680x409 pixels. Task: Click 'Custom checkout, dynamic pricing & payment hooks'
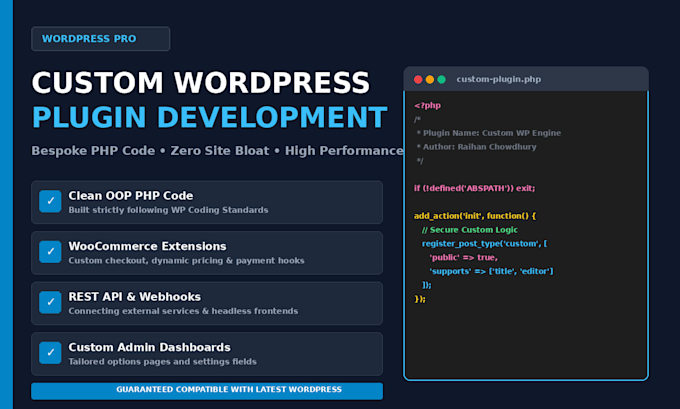(x=186, y=260)
